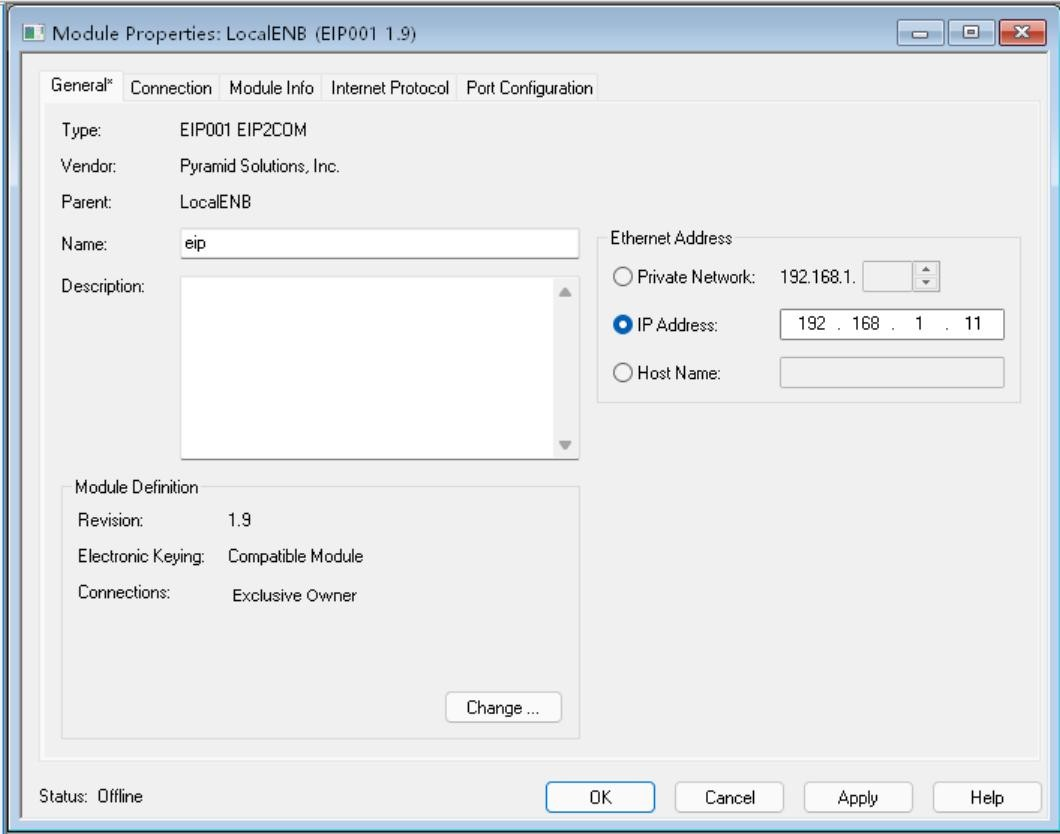Click the Revision value 1.9
Viewport: 1060px width, 834px height.
point(239,520)
